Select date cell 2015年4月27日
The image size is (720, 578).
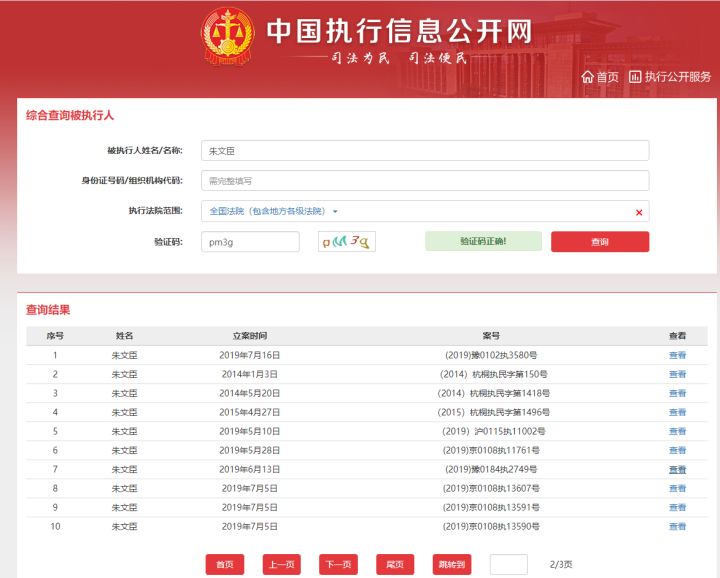(x=250, y=412)
